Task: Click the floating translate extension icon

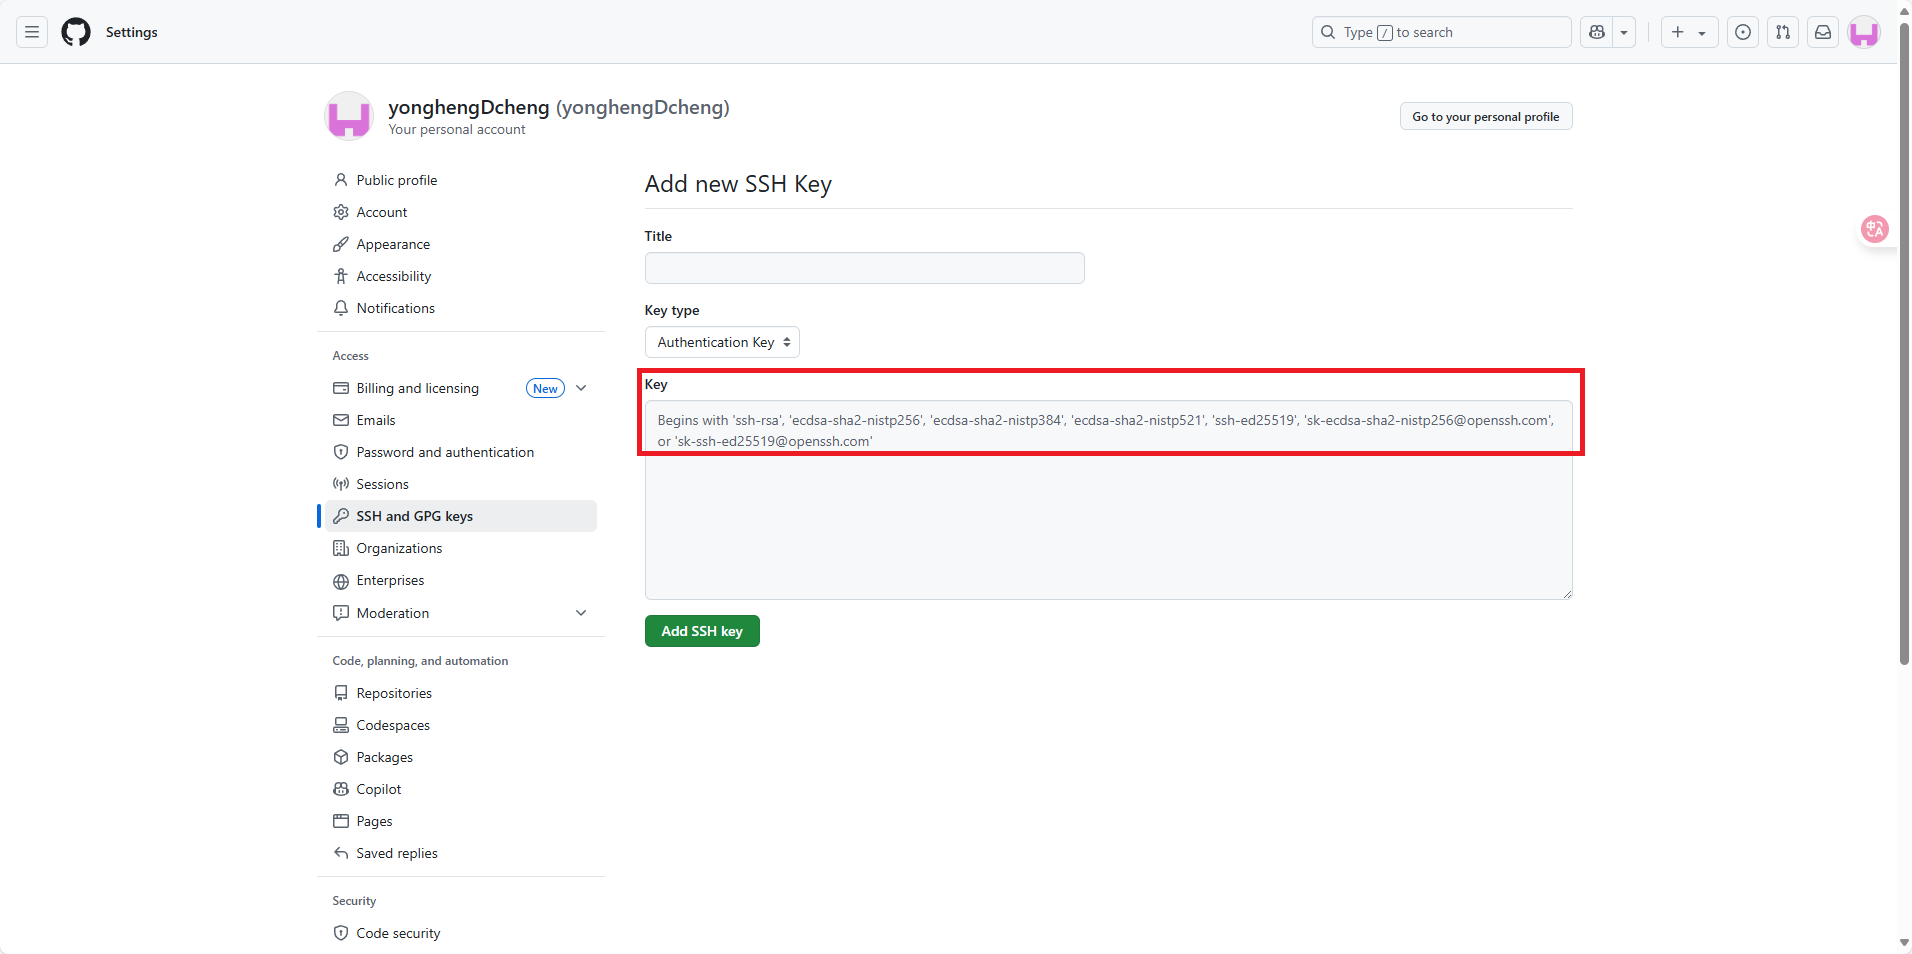Action: pyautogui.click(x=1874, y=229)
